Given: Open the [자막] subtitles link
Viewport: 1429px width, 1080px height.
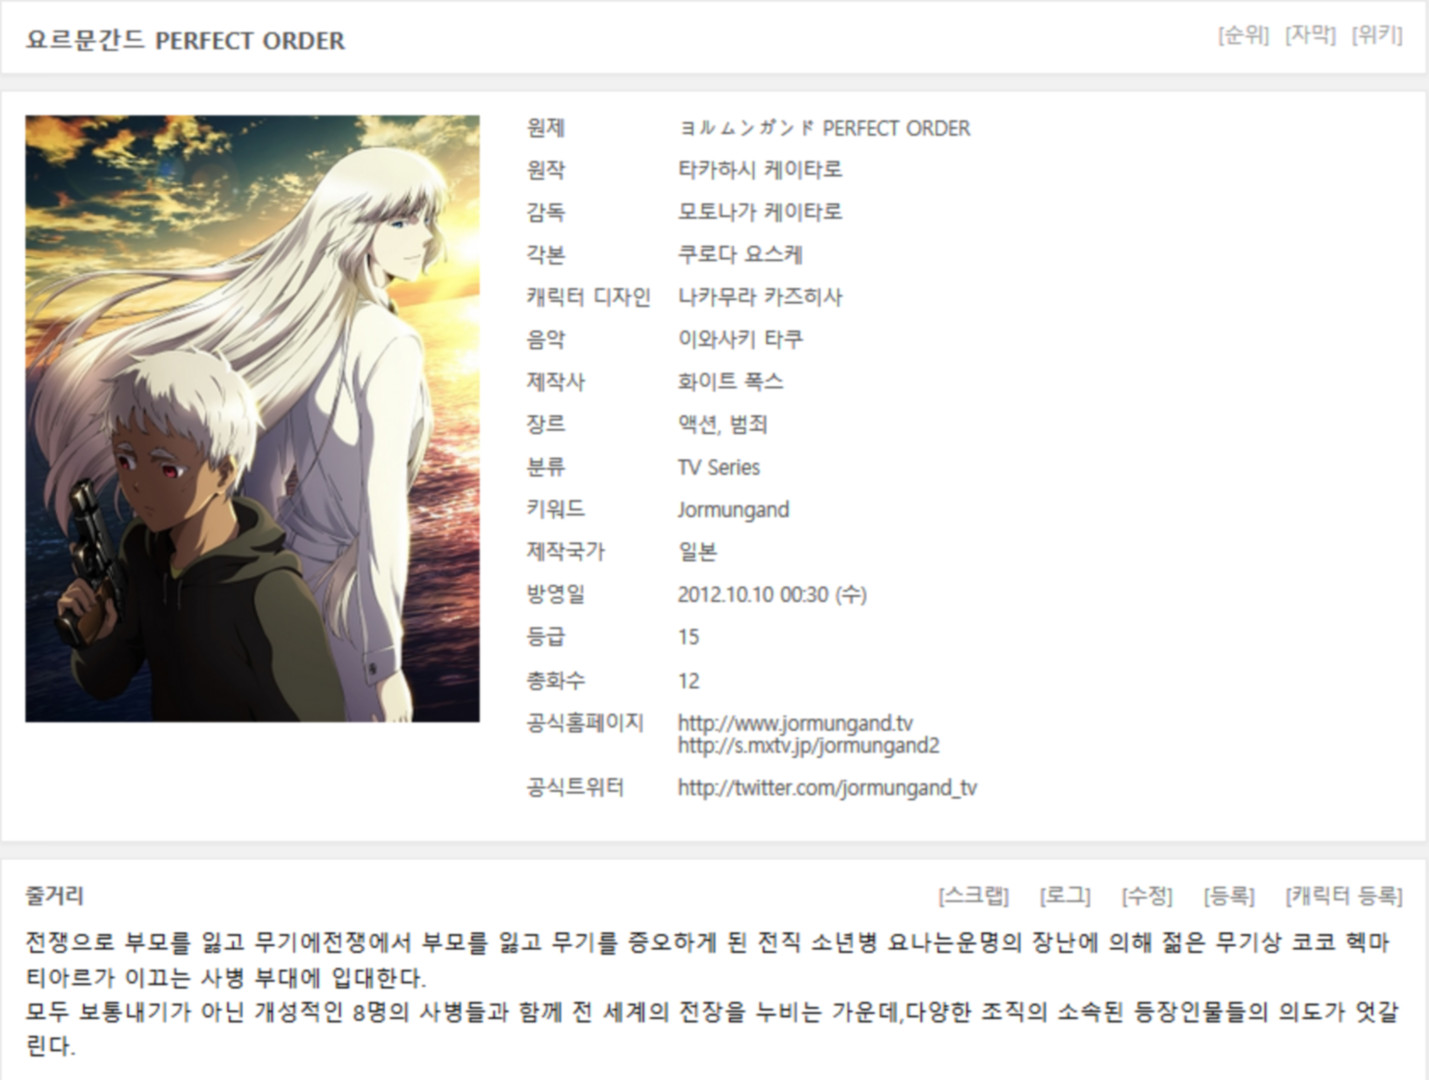Looking at the screenshot, I should (x=1310, y=35).
